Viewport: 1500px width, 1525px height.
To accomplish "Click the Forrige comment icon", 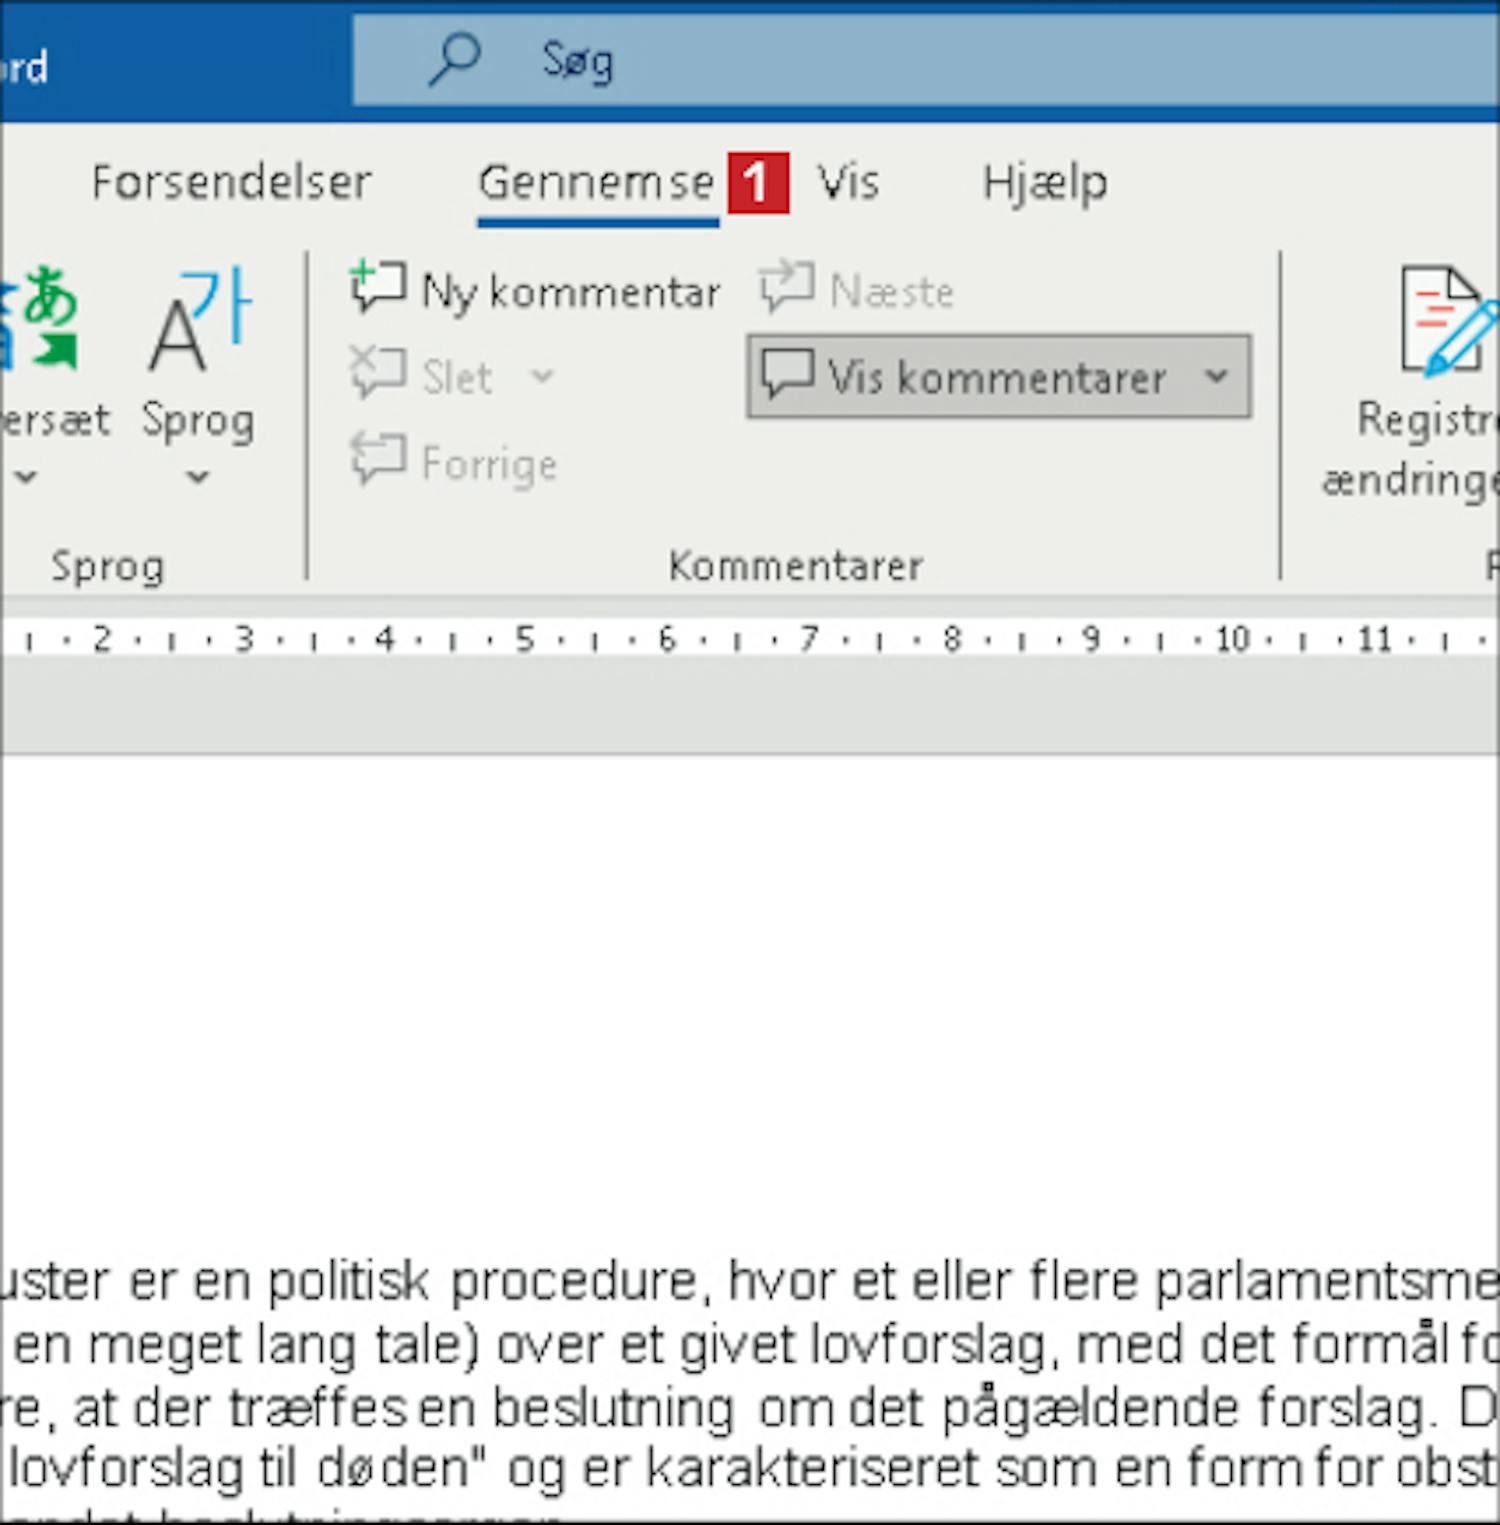I will [x=378, y=460].
